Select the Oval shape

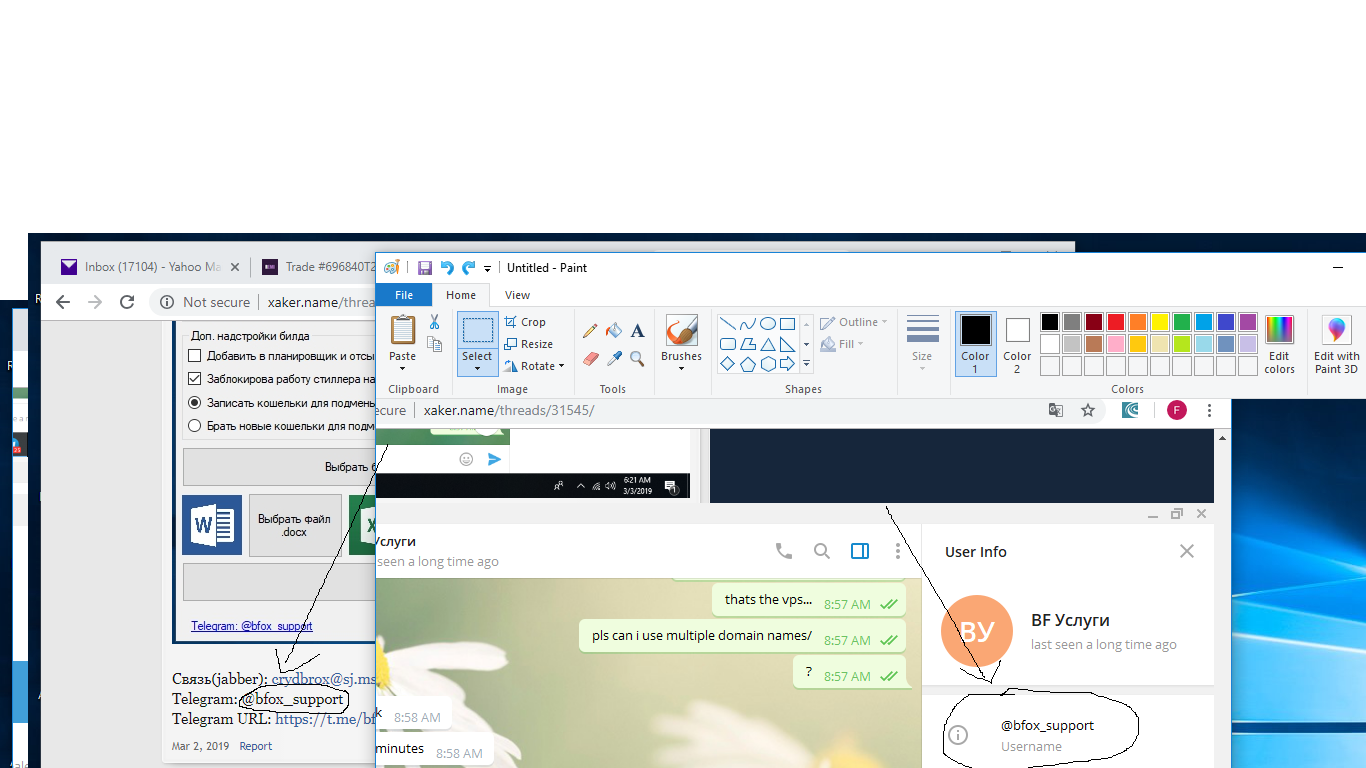click(768, 324)
